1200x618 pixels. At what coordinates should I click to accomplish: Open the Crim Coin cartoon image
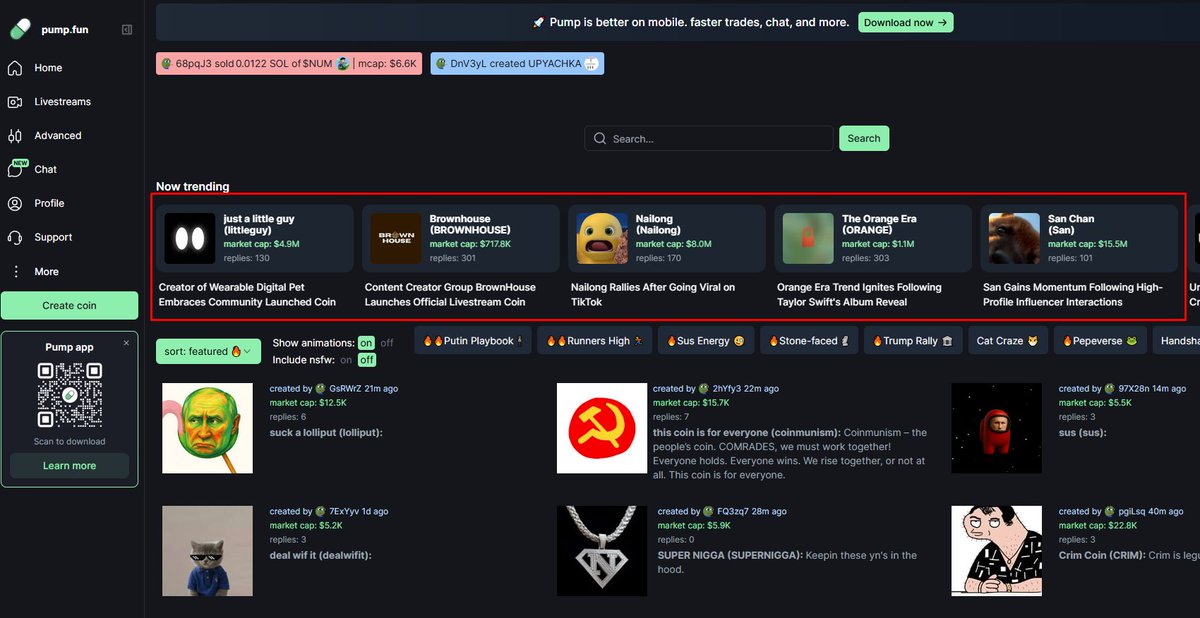tap(996, 551)
